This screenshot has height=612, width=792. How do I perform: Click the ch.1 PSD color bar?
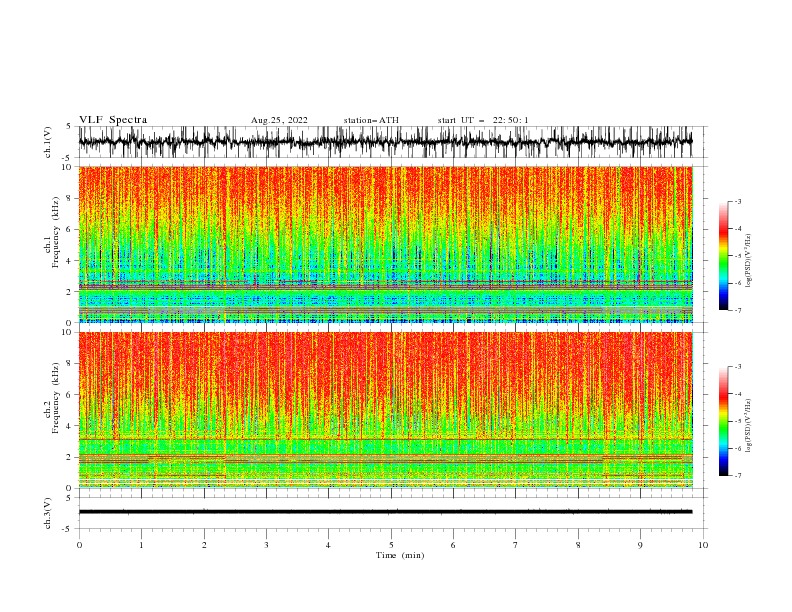(723, 256)
